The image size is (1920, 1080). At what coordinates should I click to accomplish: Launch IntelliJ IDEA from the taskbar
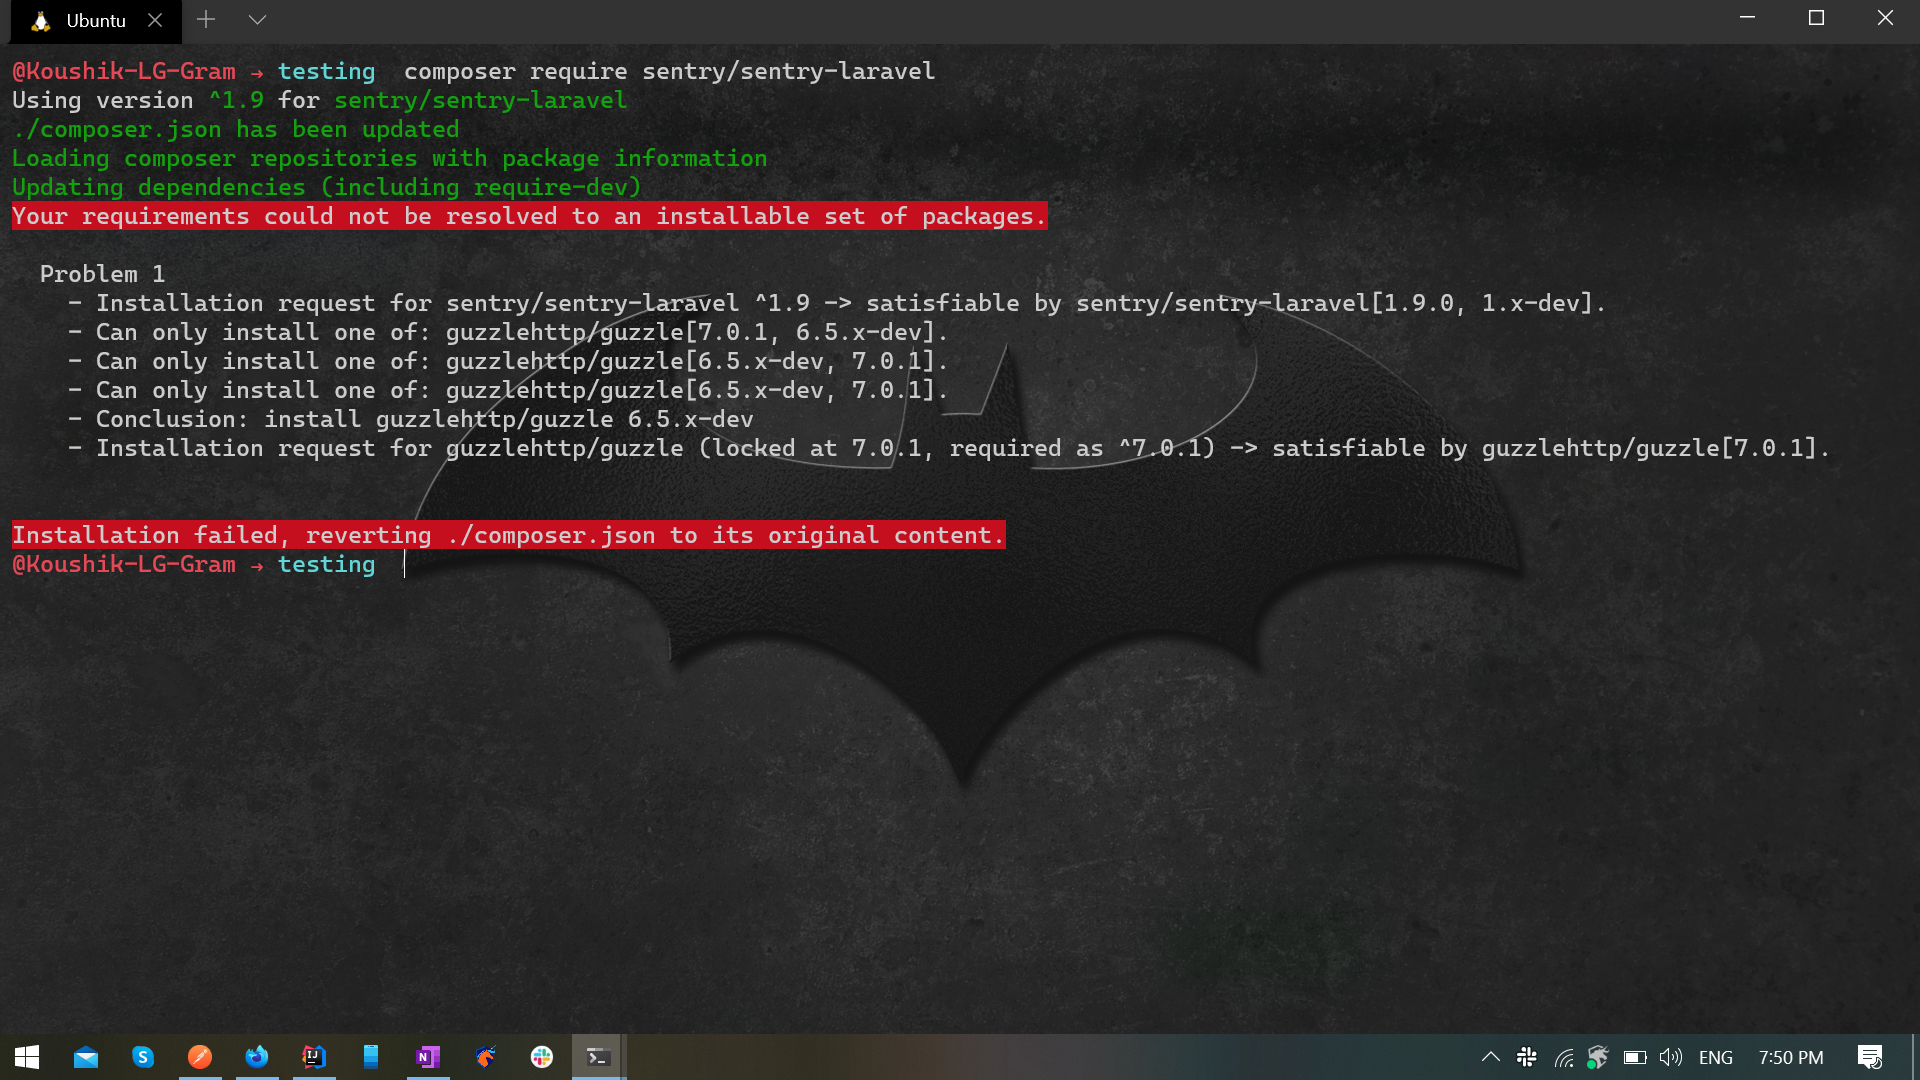click(314, 1057)
